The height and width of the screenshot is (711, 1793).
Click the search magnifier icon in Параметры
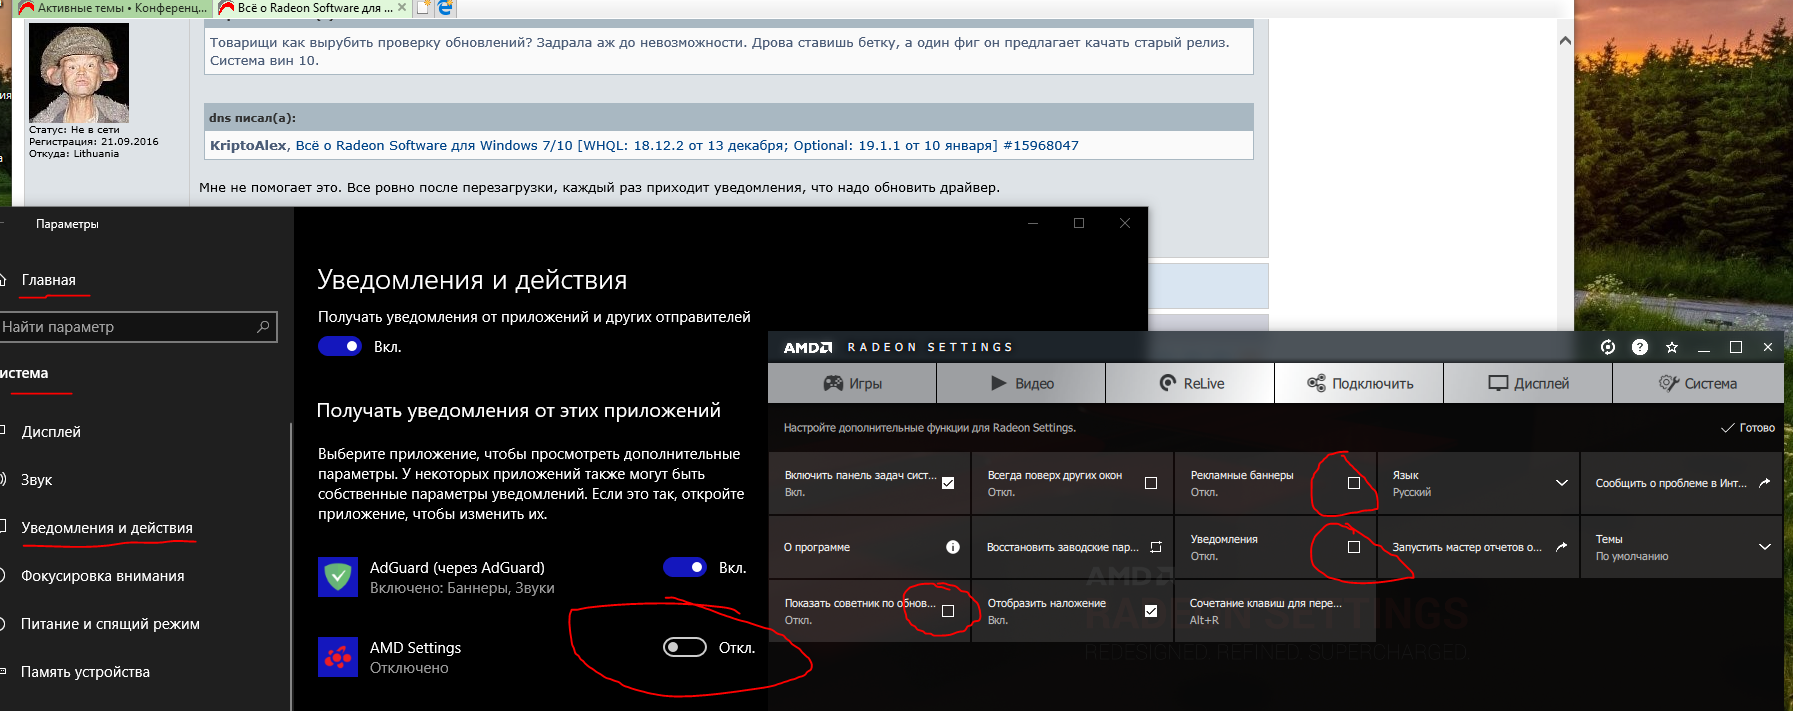click(x=263, y=327)
